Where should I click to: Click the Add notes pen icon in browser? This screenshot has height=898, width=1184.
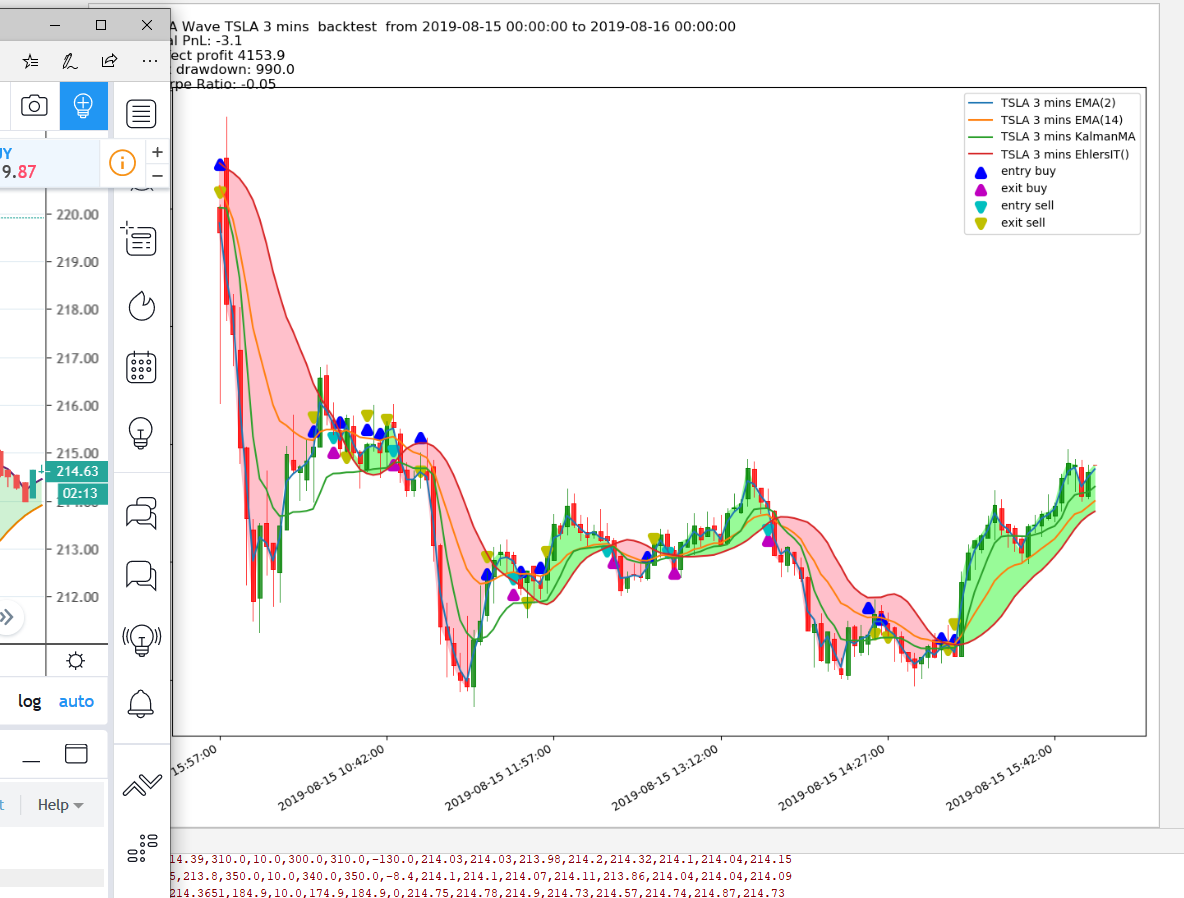click(69, 61)
